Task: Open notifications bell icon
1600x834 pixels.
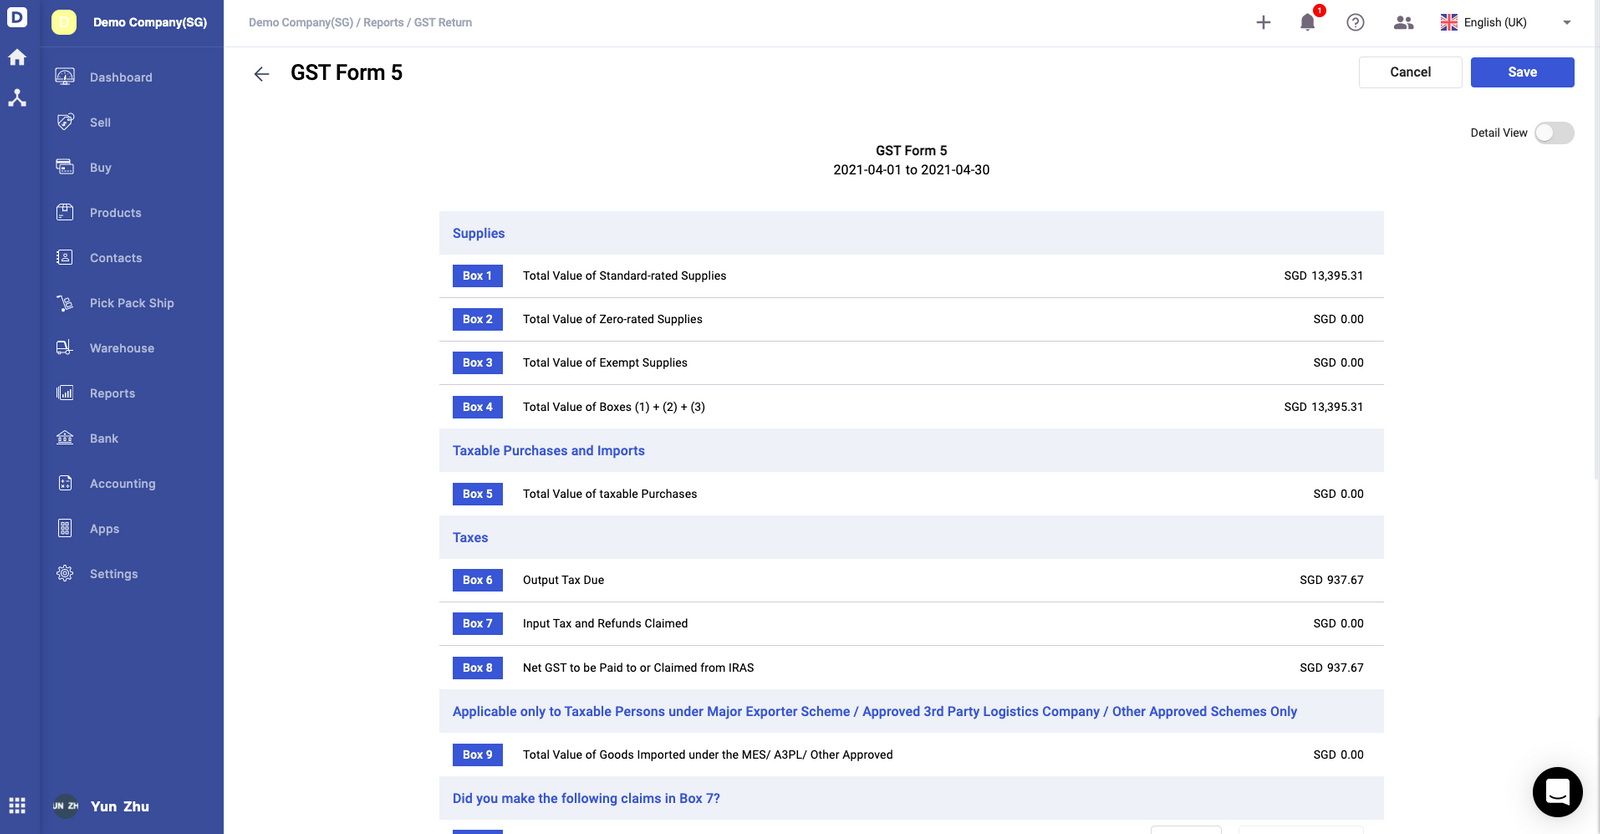Action: pos(1308,22)
